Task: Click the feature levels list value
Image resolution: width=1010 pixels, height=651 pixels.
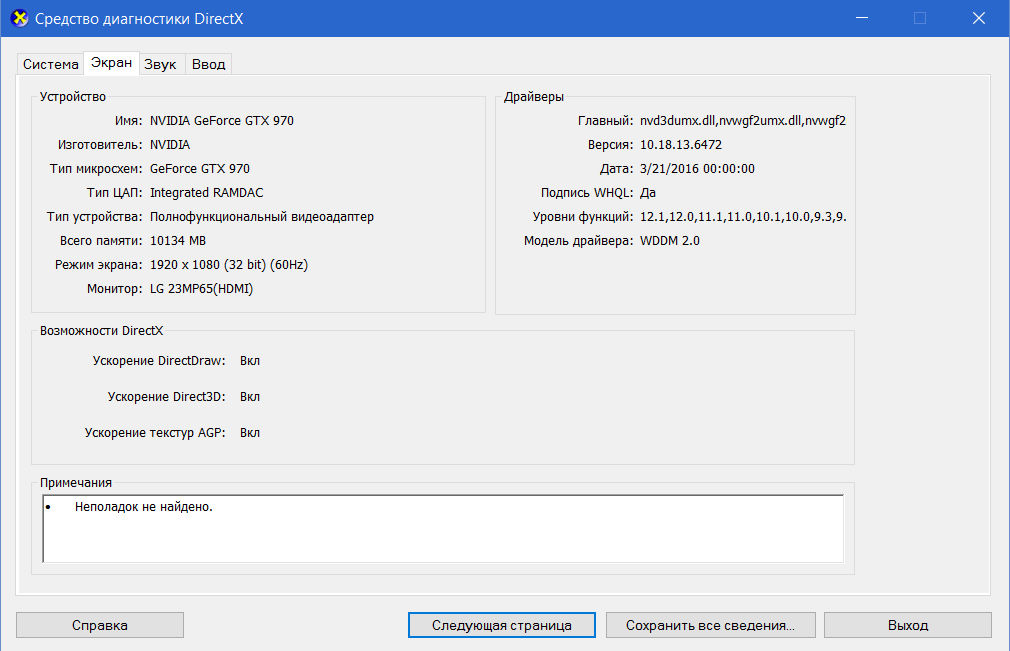Action: click(x=743, y=217)
